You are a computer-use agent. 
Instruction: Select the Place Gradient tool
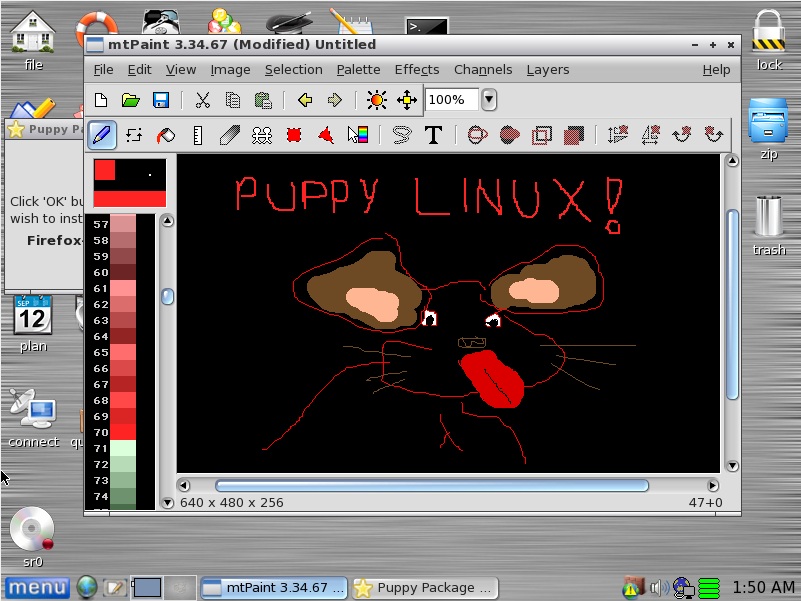point(358,135)
